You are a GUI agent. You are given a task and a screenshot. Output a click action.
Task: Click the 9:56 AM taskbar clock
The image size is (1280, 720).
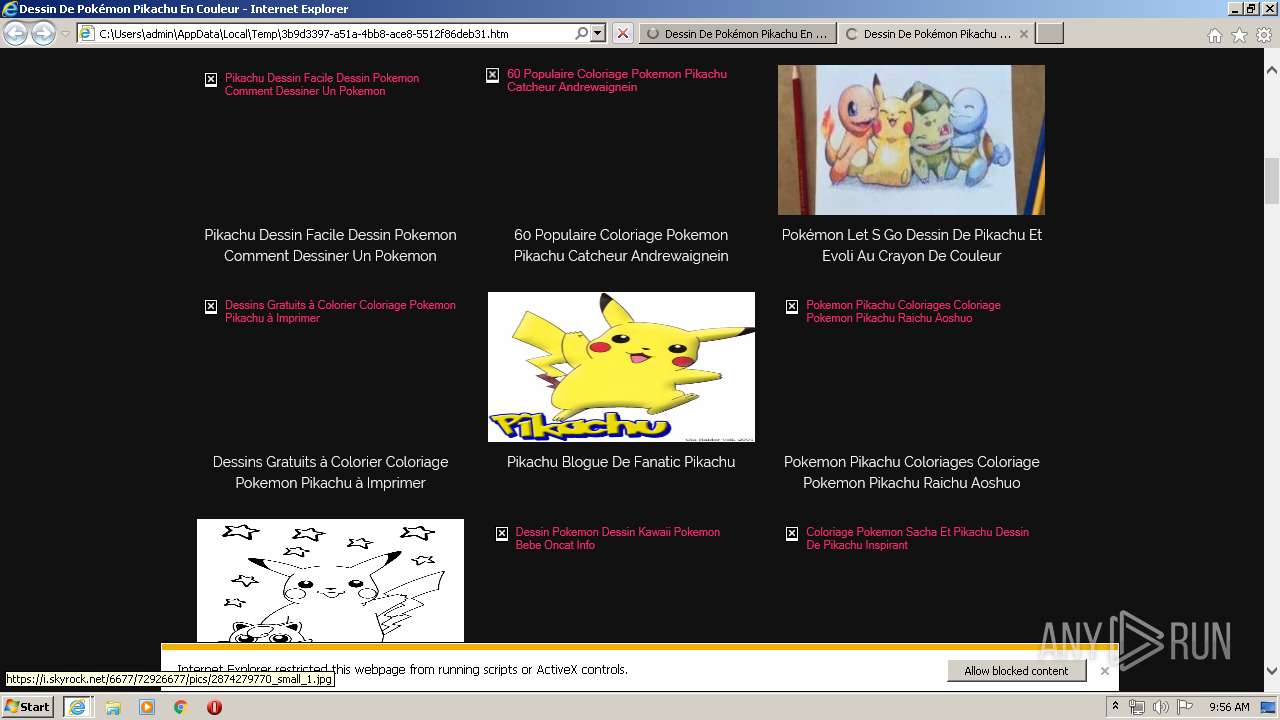pyautogui.click(x=1229, y=707)
